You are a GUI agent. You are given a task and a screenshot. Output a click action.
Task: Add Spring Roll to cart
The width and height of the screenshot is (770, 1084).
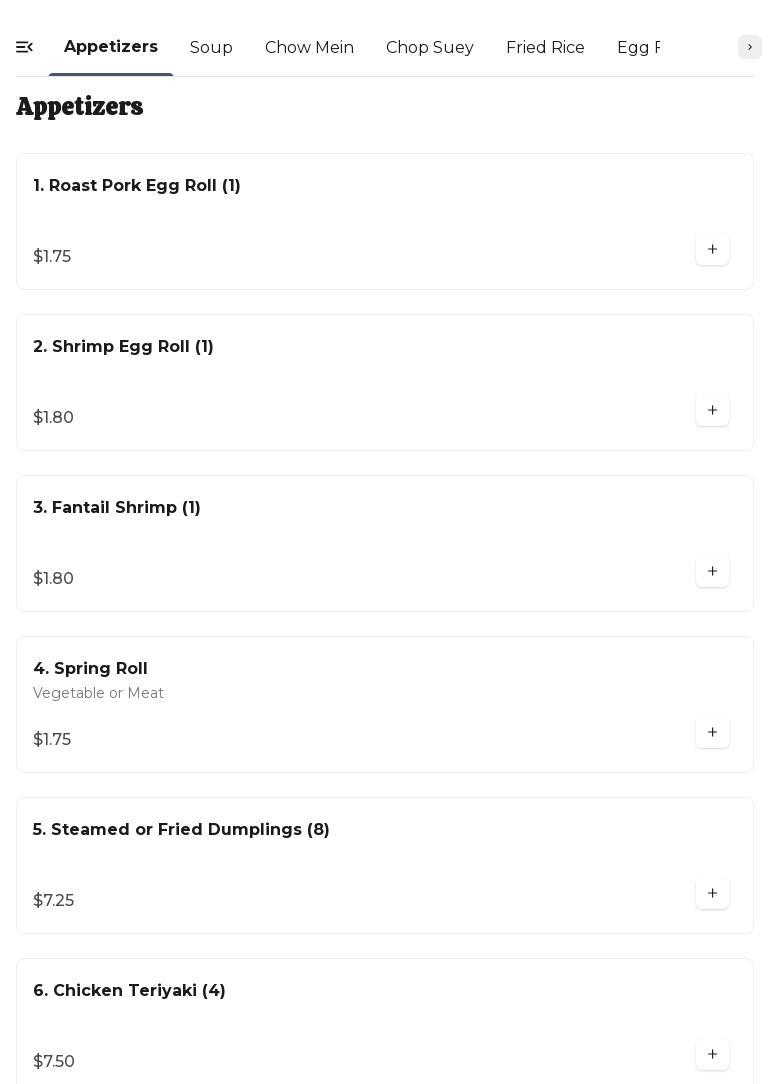tap(712, 733)
